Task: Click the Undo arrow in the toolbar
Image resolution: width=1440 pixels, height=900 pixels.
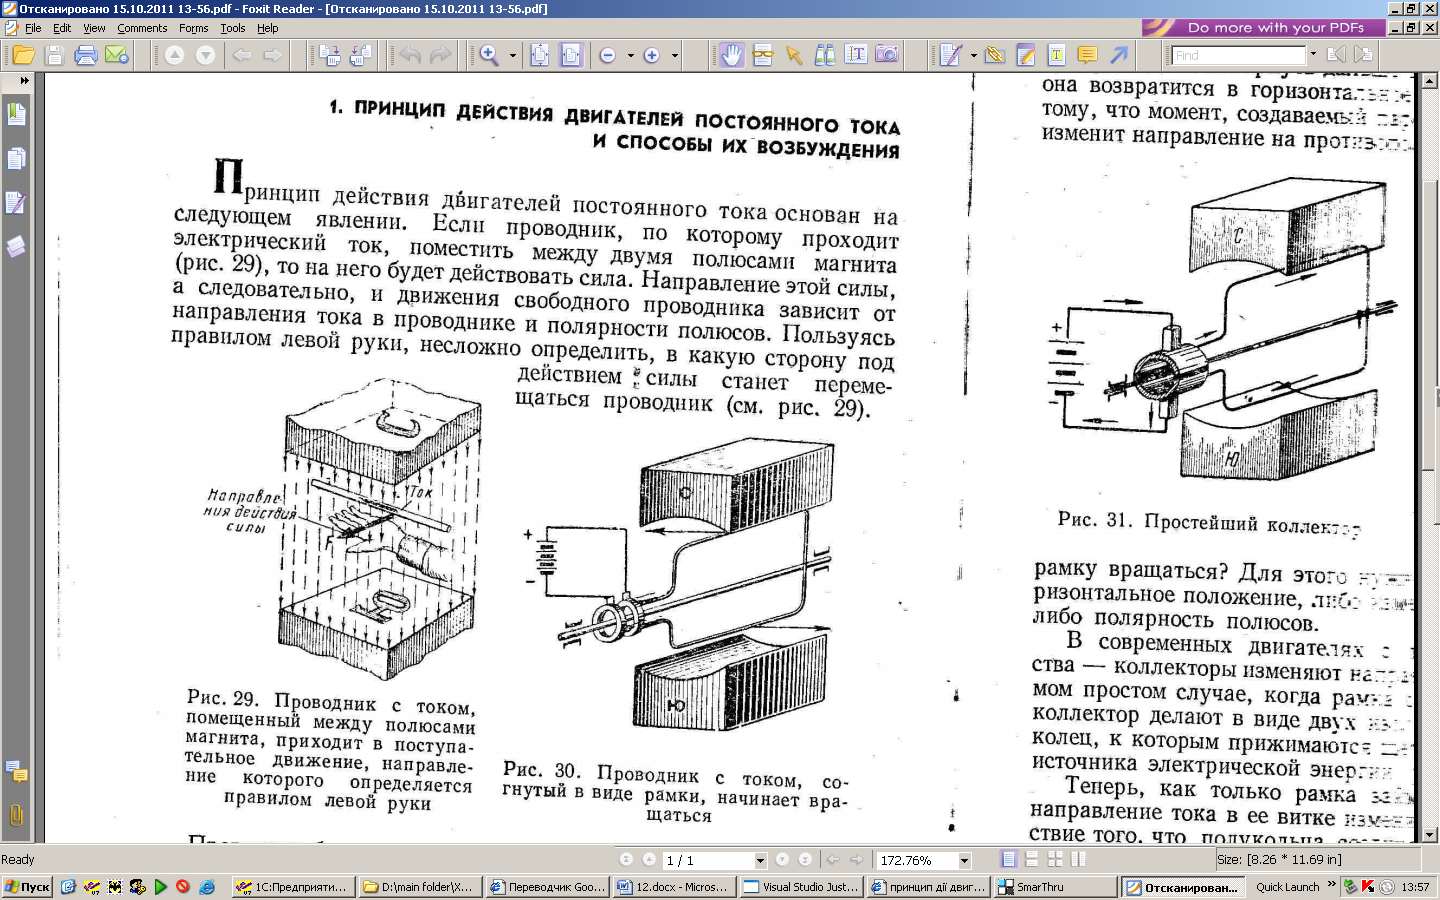Action: [410, 55]
